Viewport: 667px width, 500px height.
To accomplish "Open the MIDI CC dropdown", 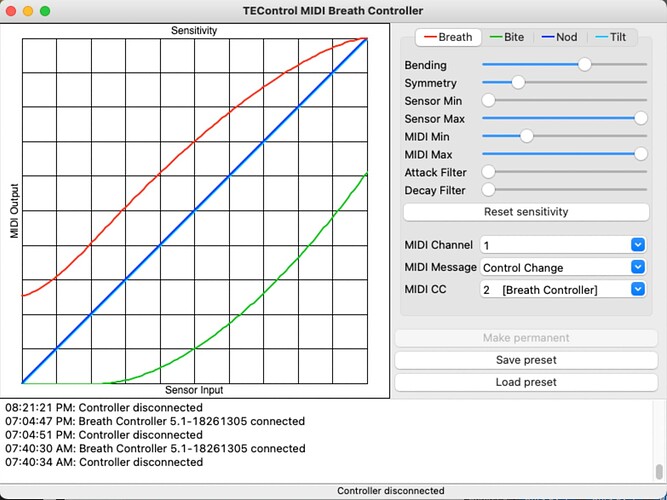I will click(563, 289).
